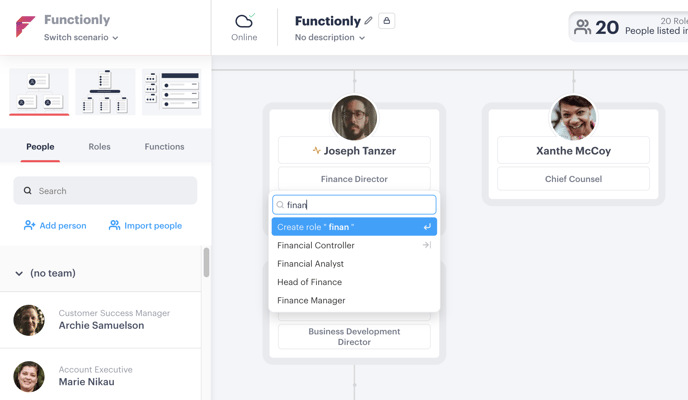Expand the Switch scenario dropdown
The height and width of the screenshot is (400, 688).
pyautogui.click(x=81, y=37)
